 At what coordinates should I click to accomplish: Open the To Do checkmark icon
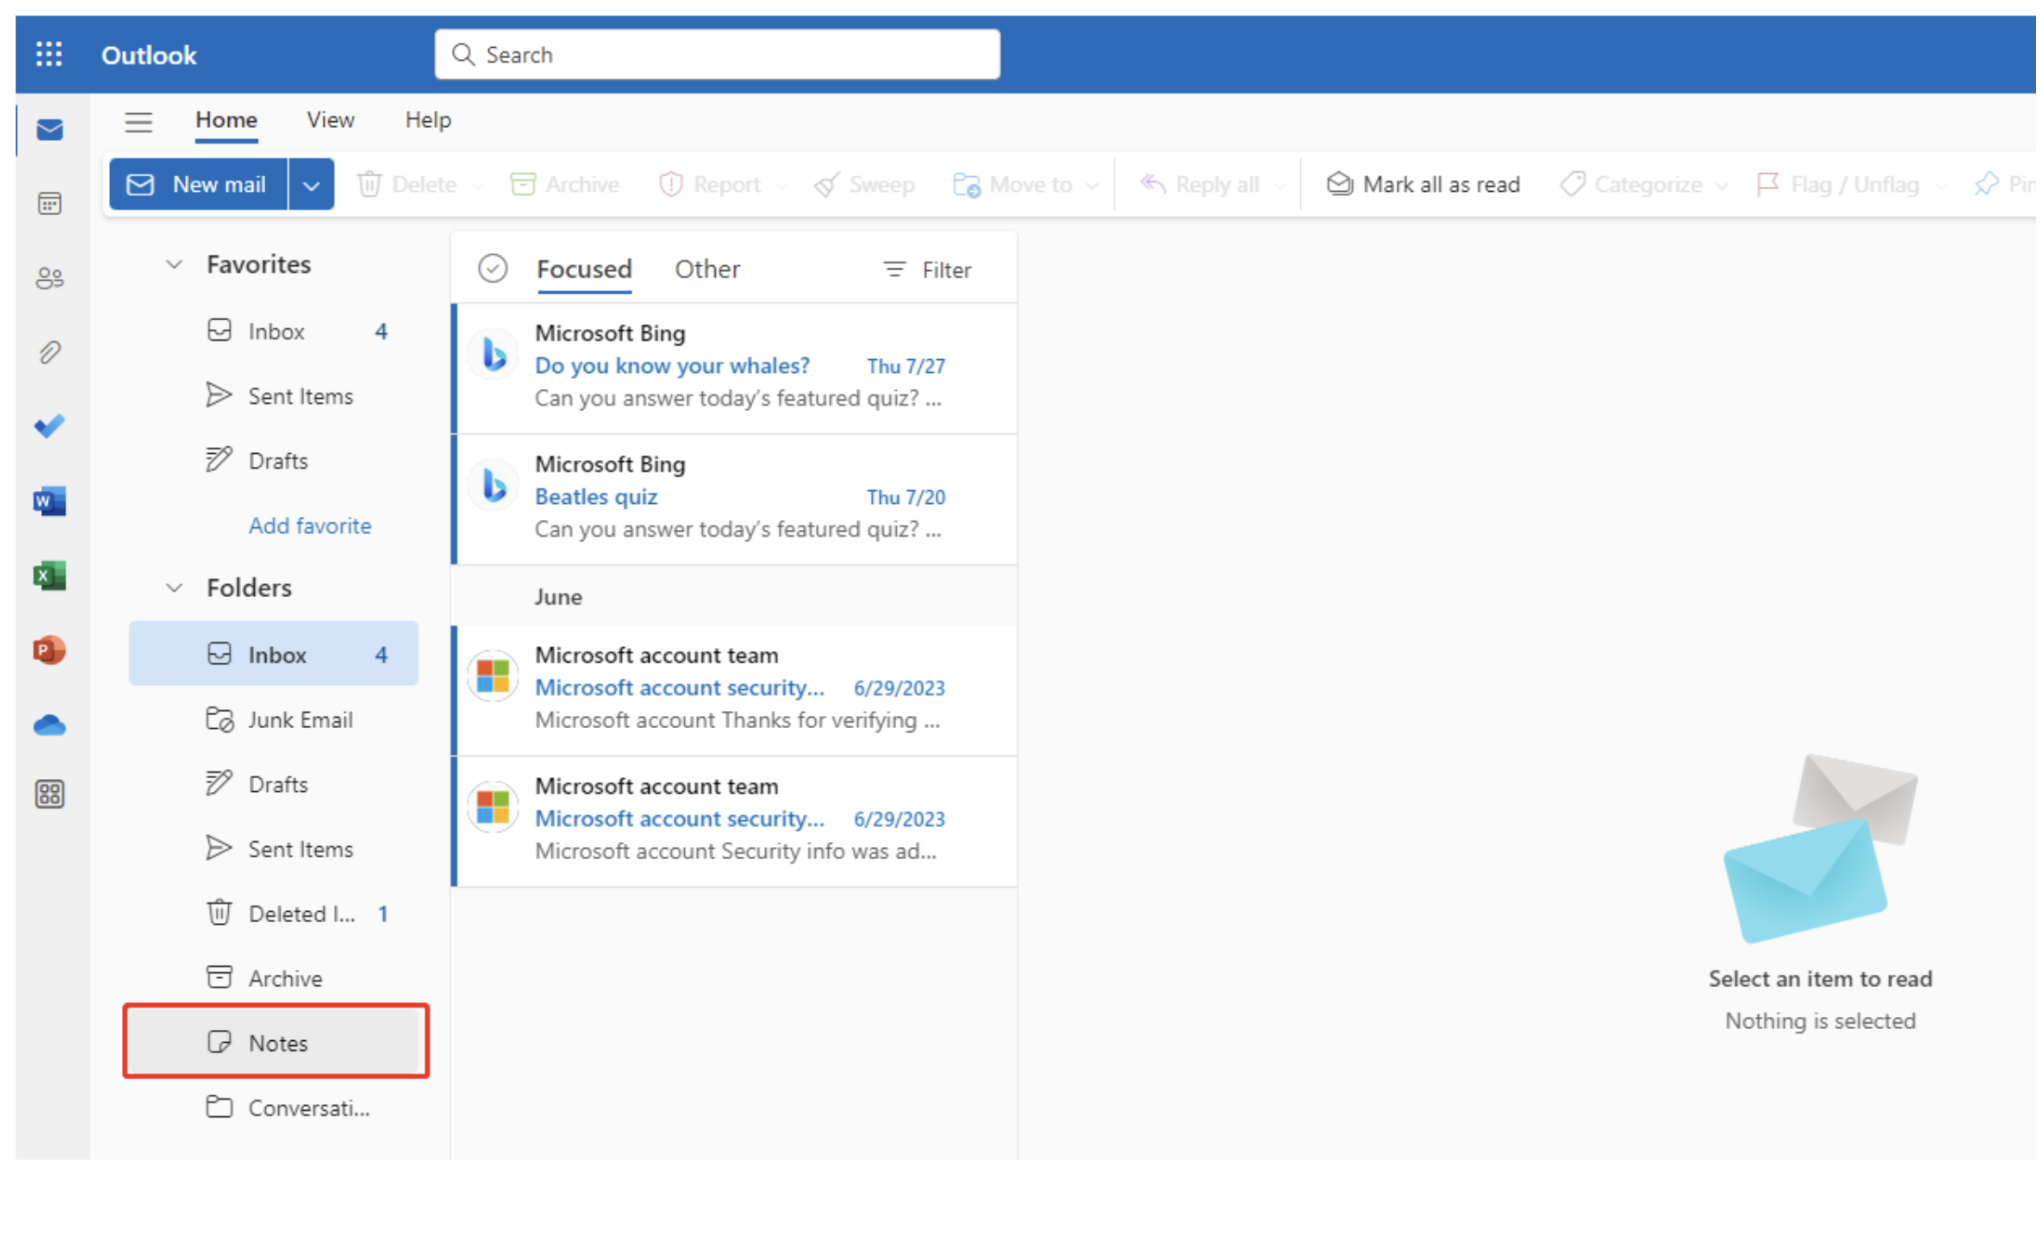(50, 426)
